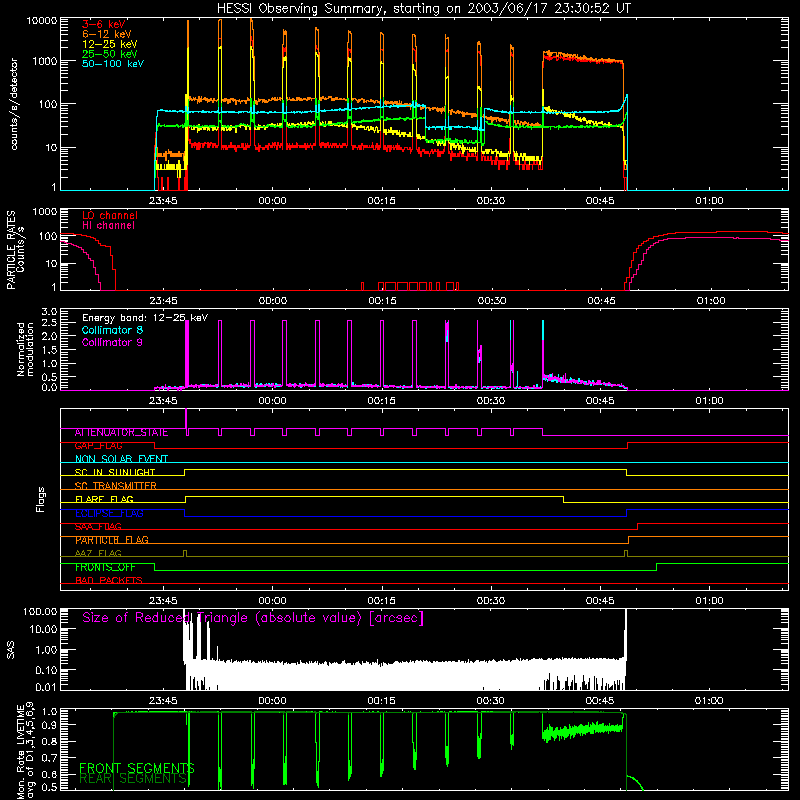
Task: Click "00:45" under the Flags panel
Action: [601, 601]
